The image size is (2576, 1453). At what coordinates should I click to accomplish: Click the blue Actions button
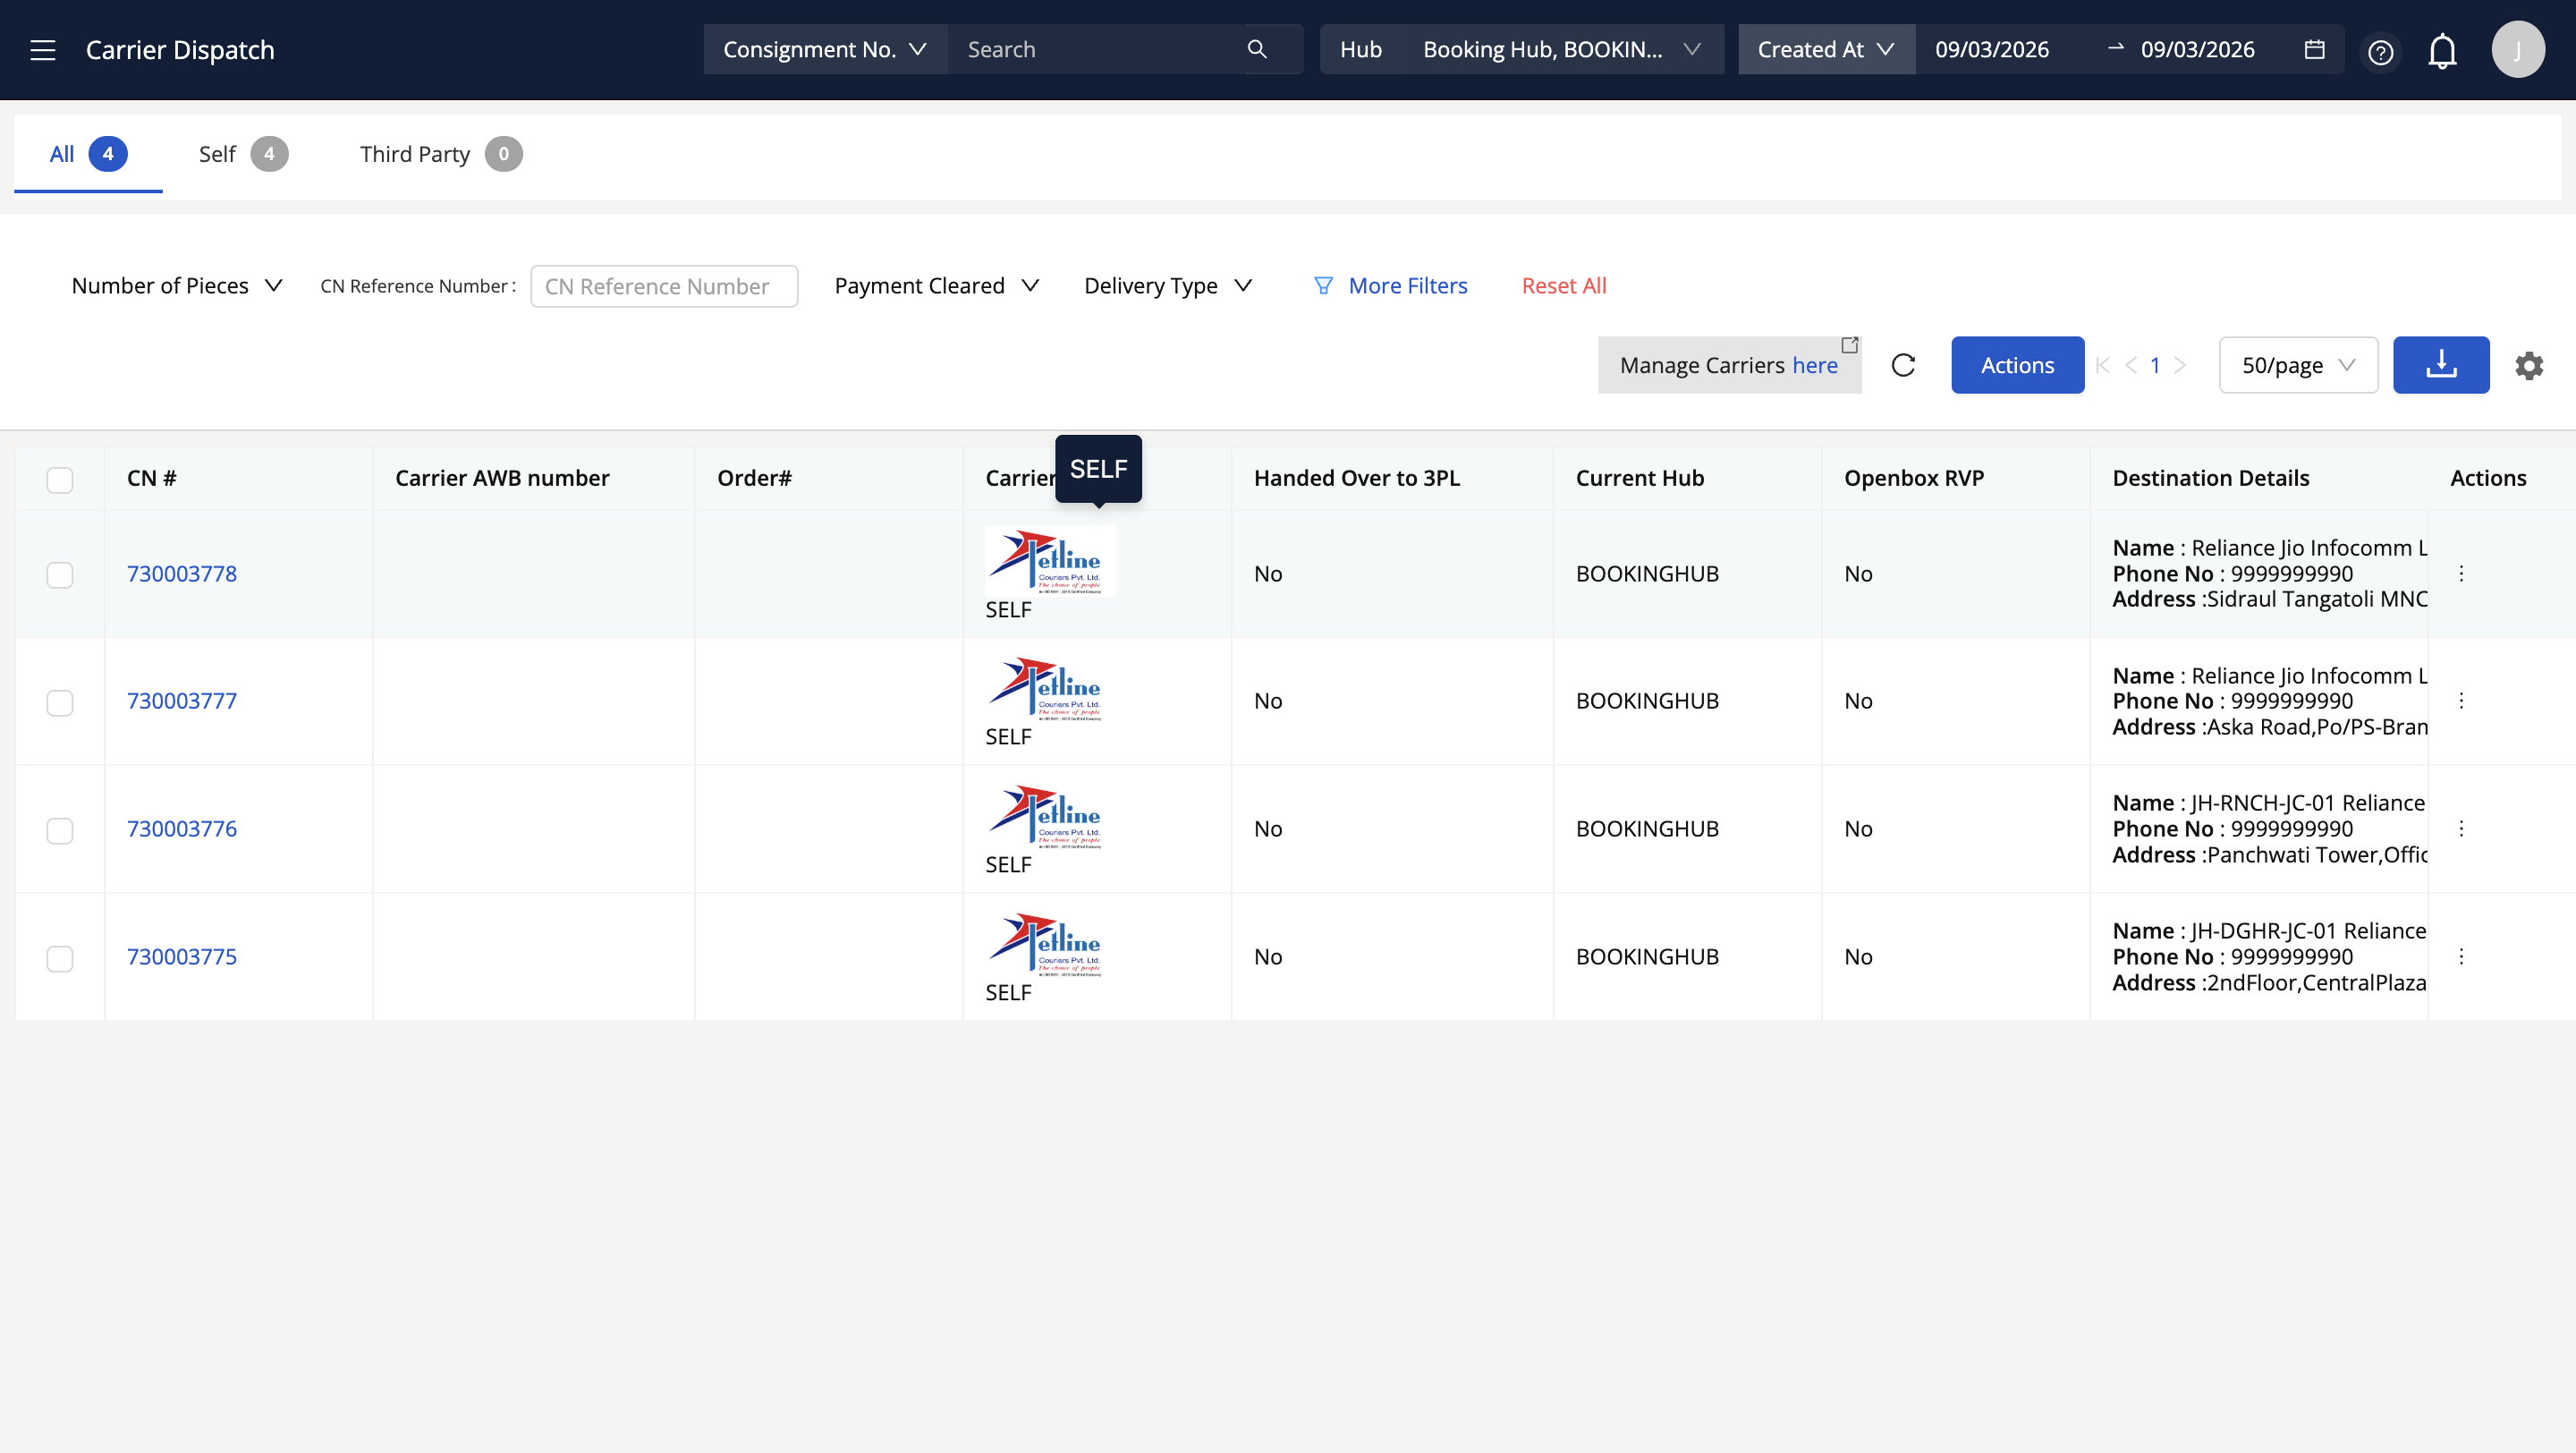[2016, 365]
